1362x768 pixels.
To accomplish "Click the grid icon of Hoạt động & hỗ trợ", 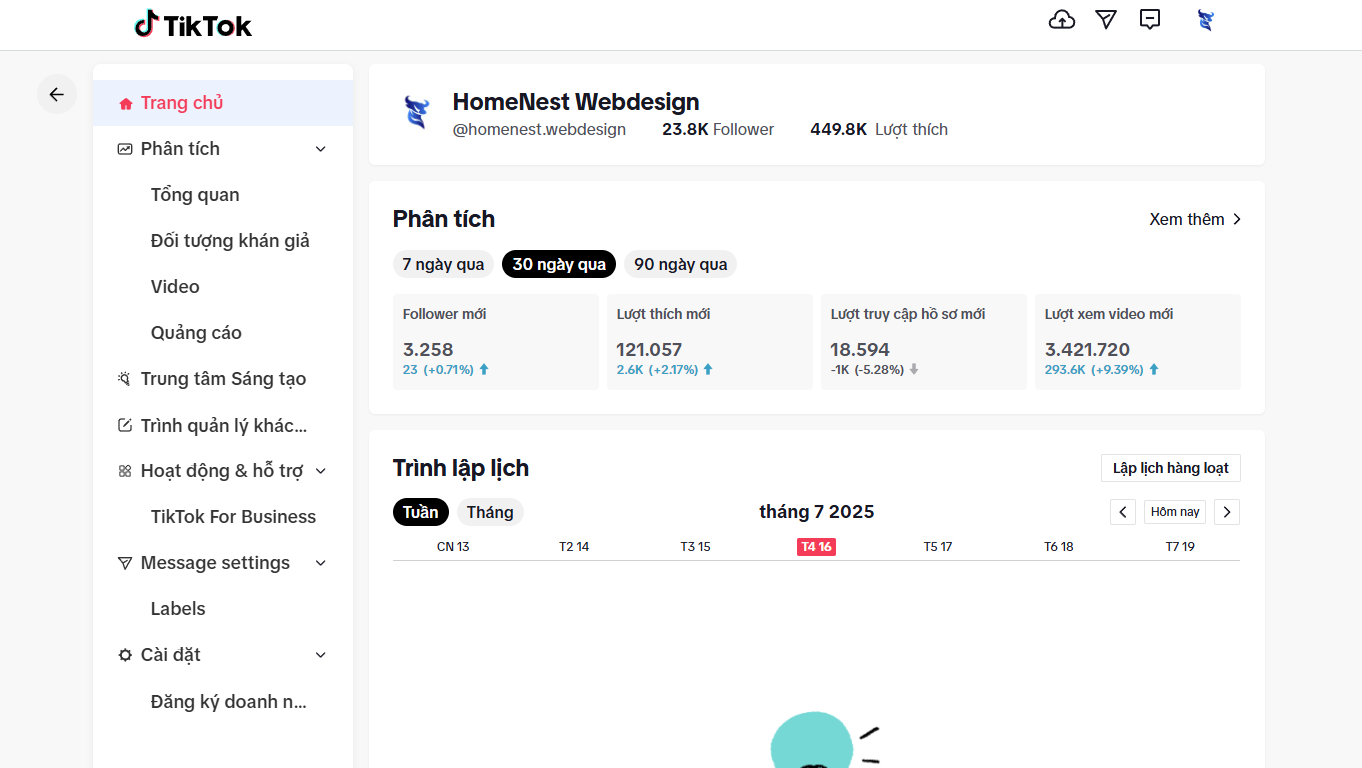I will tap(125, 471).
